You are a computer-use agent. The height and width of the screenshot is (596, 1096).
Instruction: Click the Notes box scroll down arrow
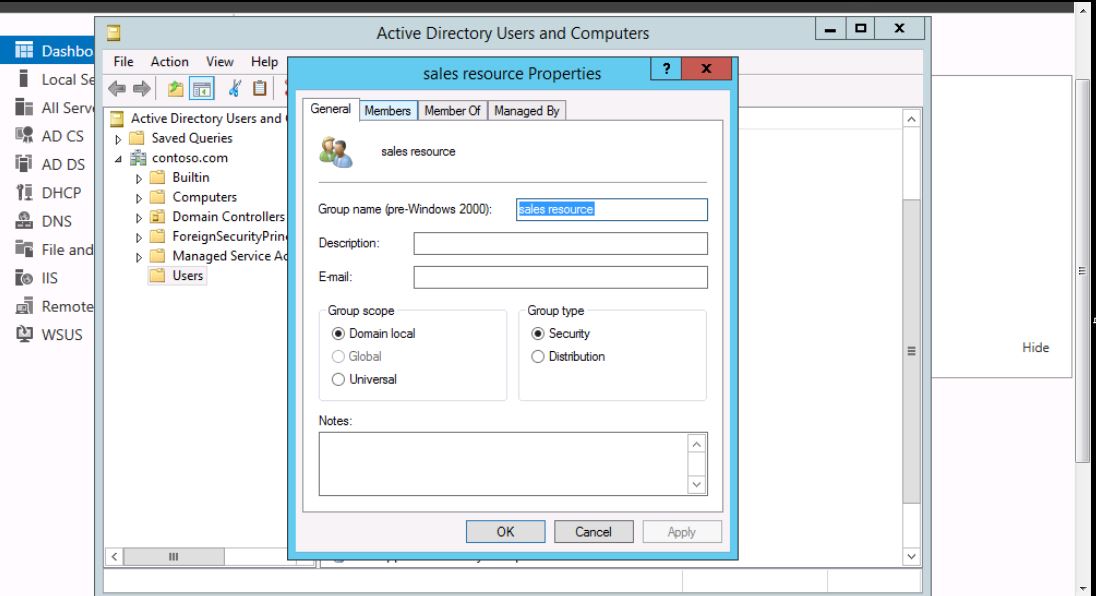point(697,484)
